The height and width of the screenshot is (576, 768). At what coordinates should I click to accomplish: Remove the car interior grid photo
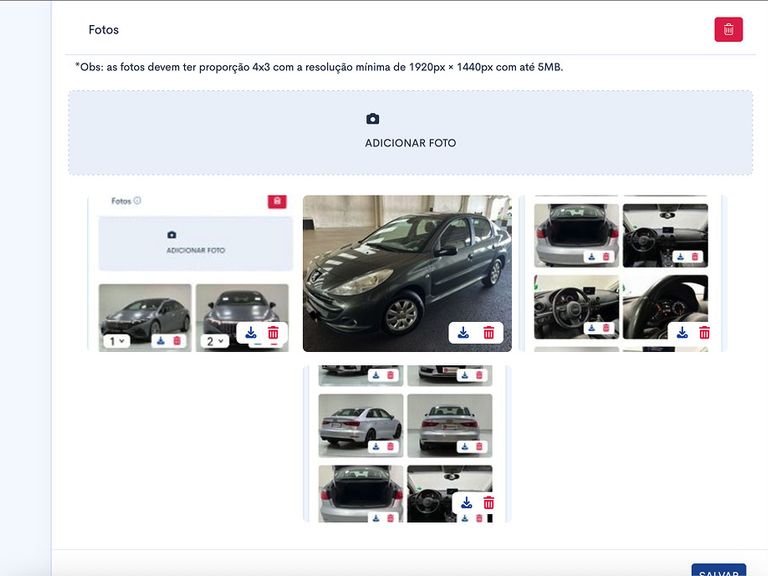705,333
